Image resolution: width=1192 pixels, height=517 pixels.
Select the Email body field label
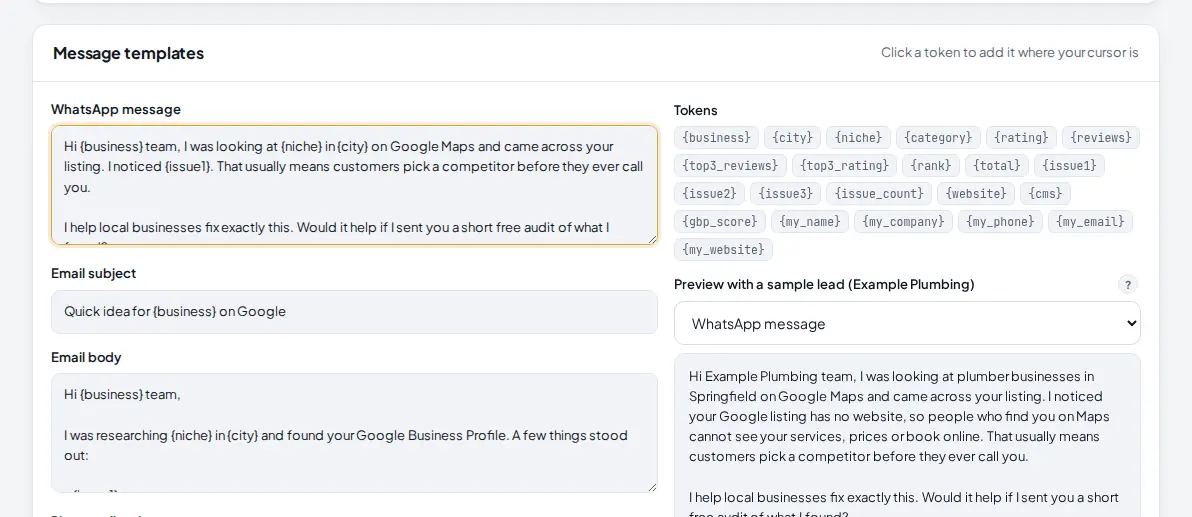click(x=86, y=357)
